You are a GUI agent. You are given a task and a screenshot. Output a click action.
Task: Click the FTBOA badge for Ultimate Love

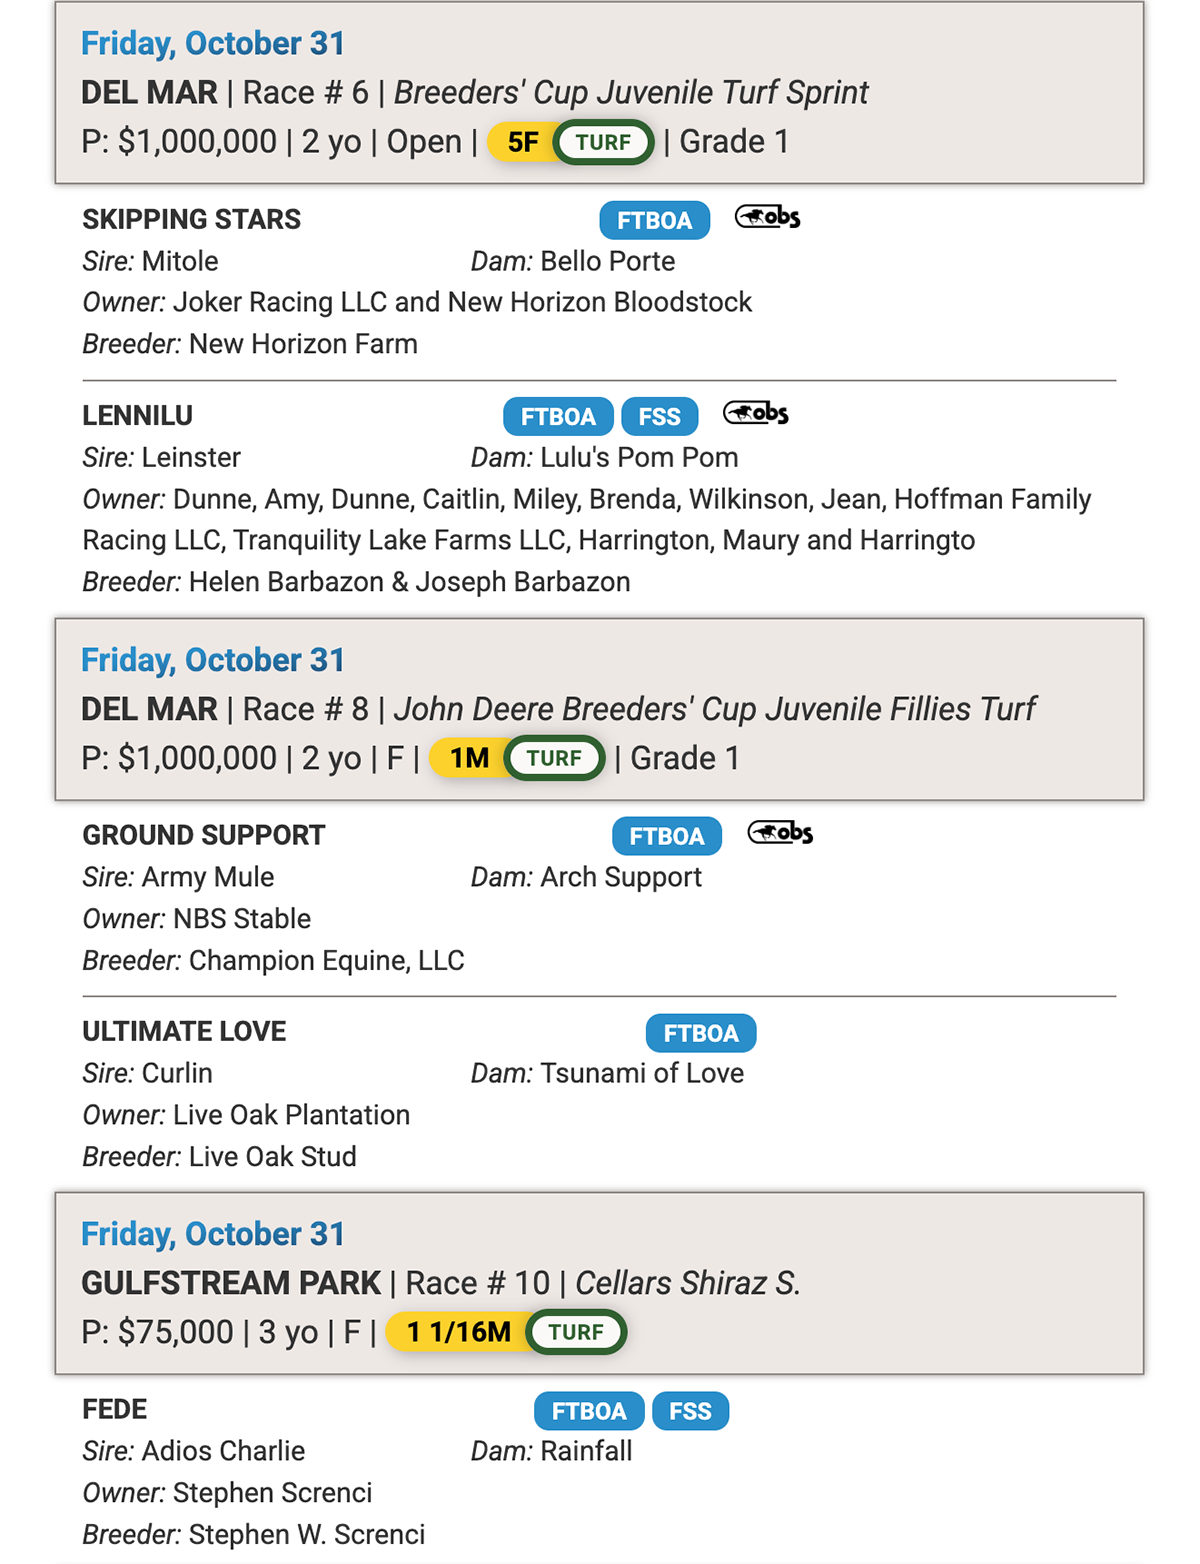point(700,1033)
